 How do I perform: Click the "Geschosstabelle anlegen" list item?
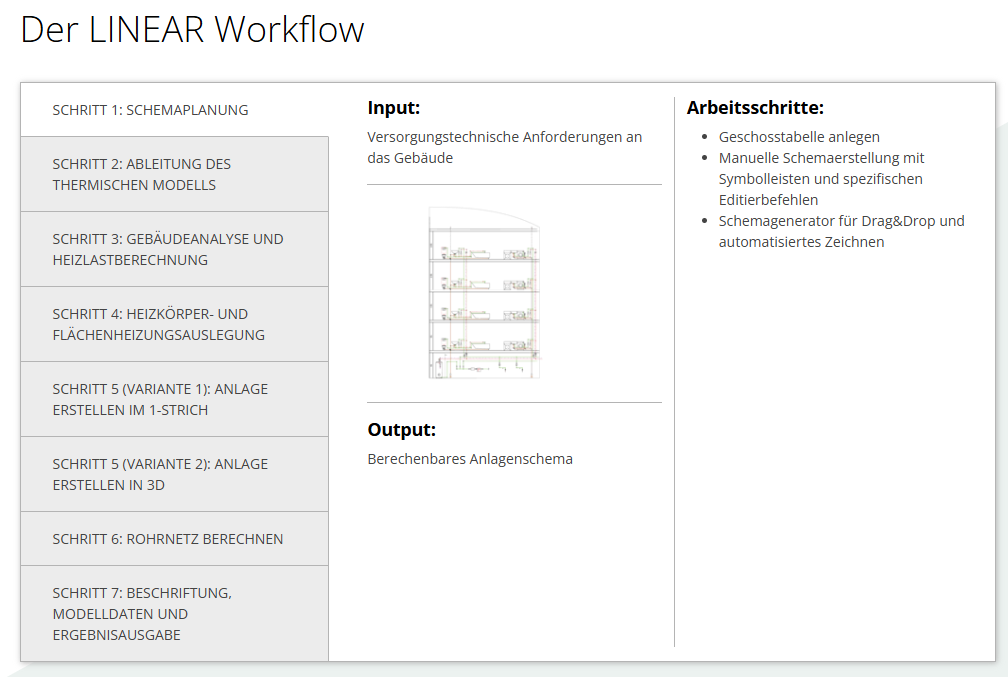pyautogui.click(x=799, y=137)
